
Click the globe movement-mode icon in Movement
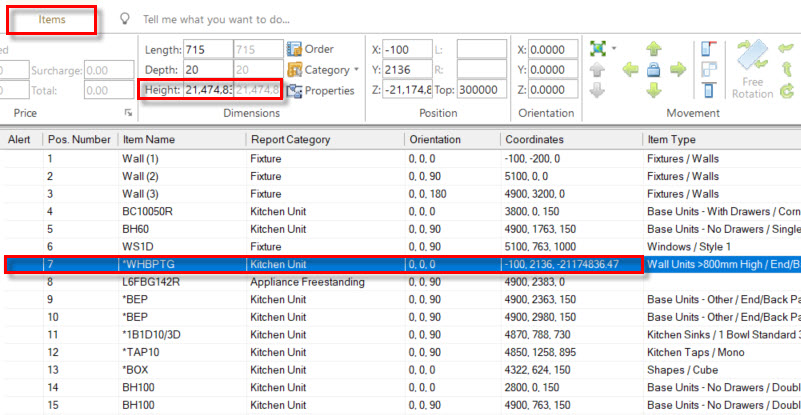[x=597, y=49]
